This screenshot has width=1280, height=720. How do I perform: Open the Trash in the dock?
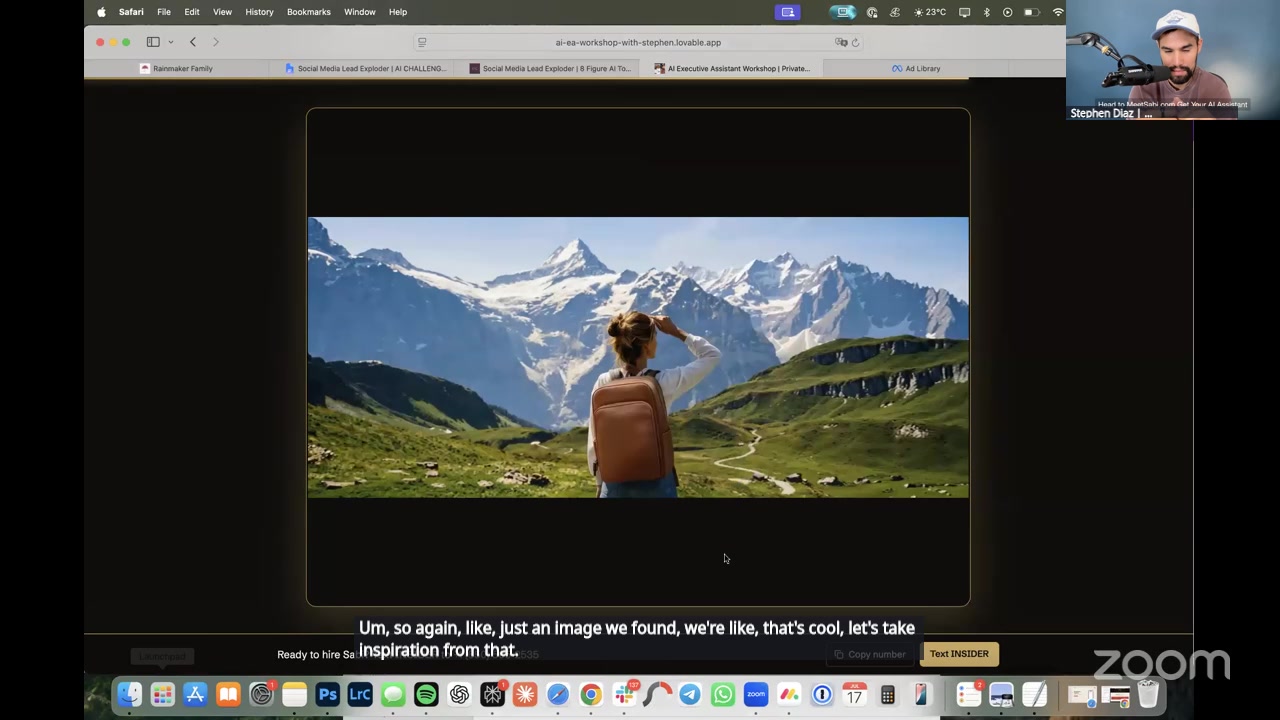click(1148, 694)
